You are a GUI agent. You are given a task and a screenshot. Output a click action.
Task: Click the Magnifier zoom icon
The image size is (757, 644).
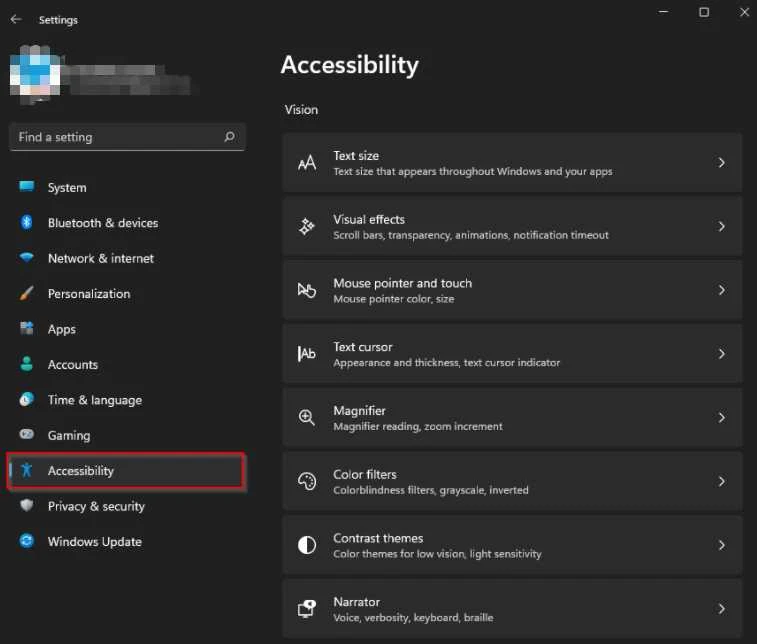click(307, 418)
